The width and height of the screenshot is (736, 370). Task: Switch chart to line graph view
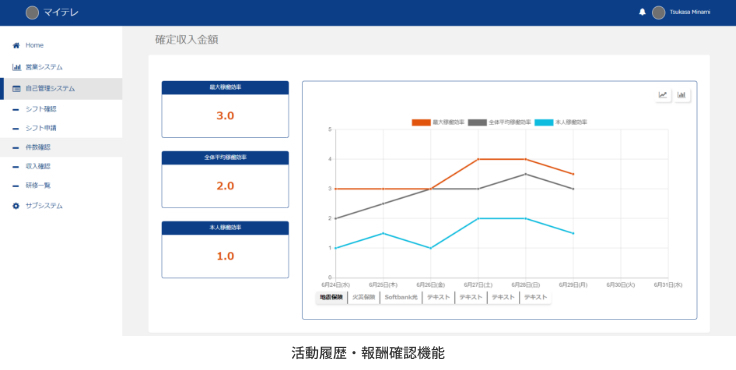[663, 95]
